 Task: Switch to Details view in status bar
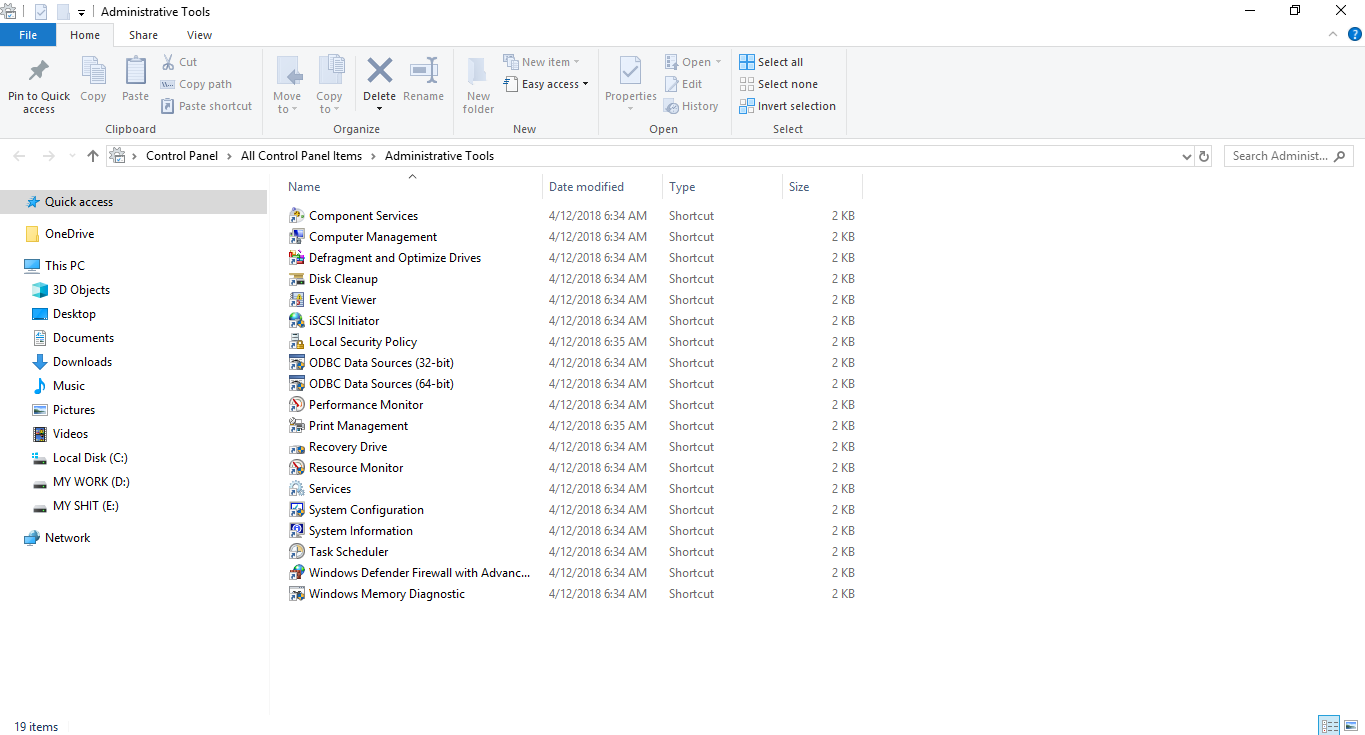1329,726
